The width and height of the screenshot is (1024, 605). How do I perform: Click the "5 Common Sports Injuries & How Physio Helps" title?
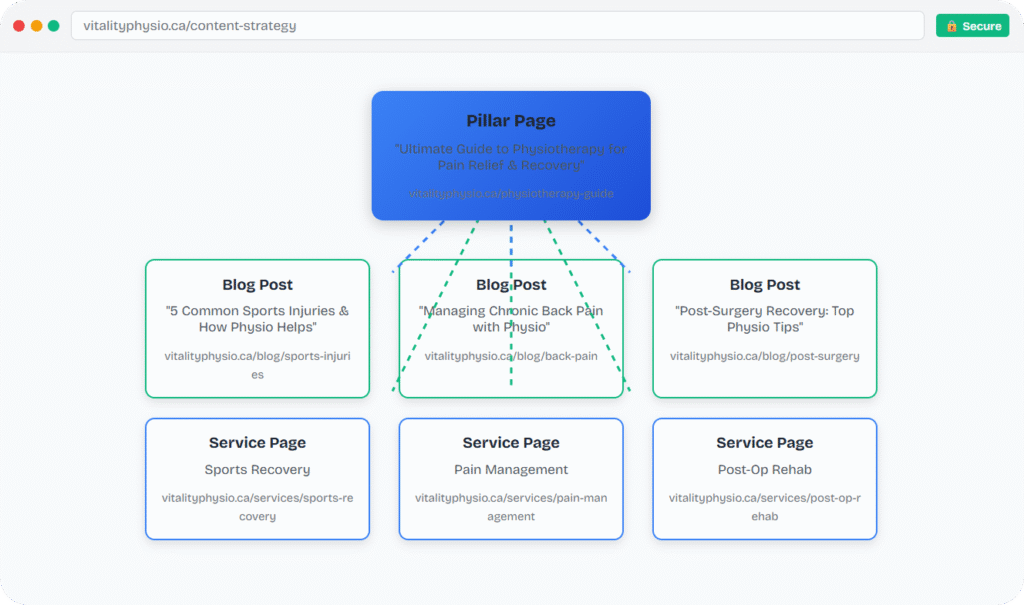[257, 319]
